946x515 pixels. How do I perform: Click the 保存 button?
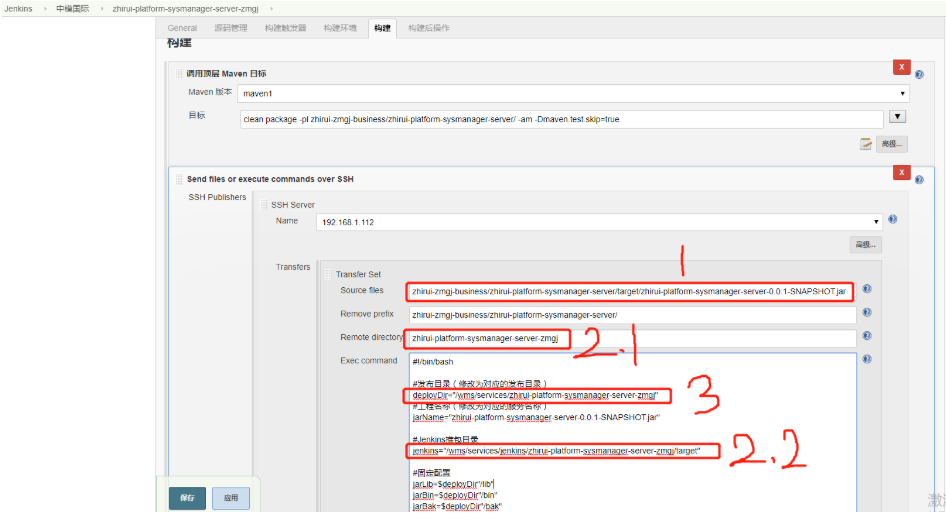(188, 498)
